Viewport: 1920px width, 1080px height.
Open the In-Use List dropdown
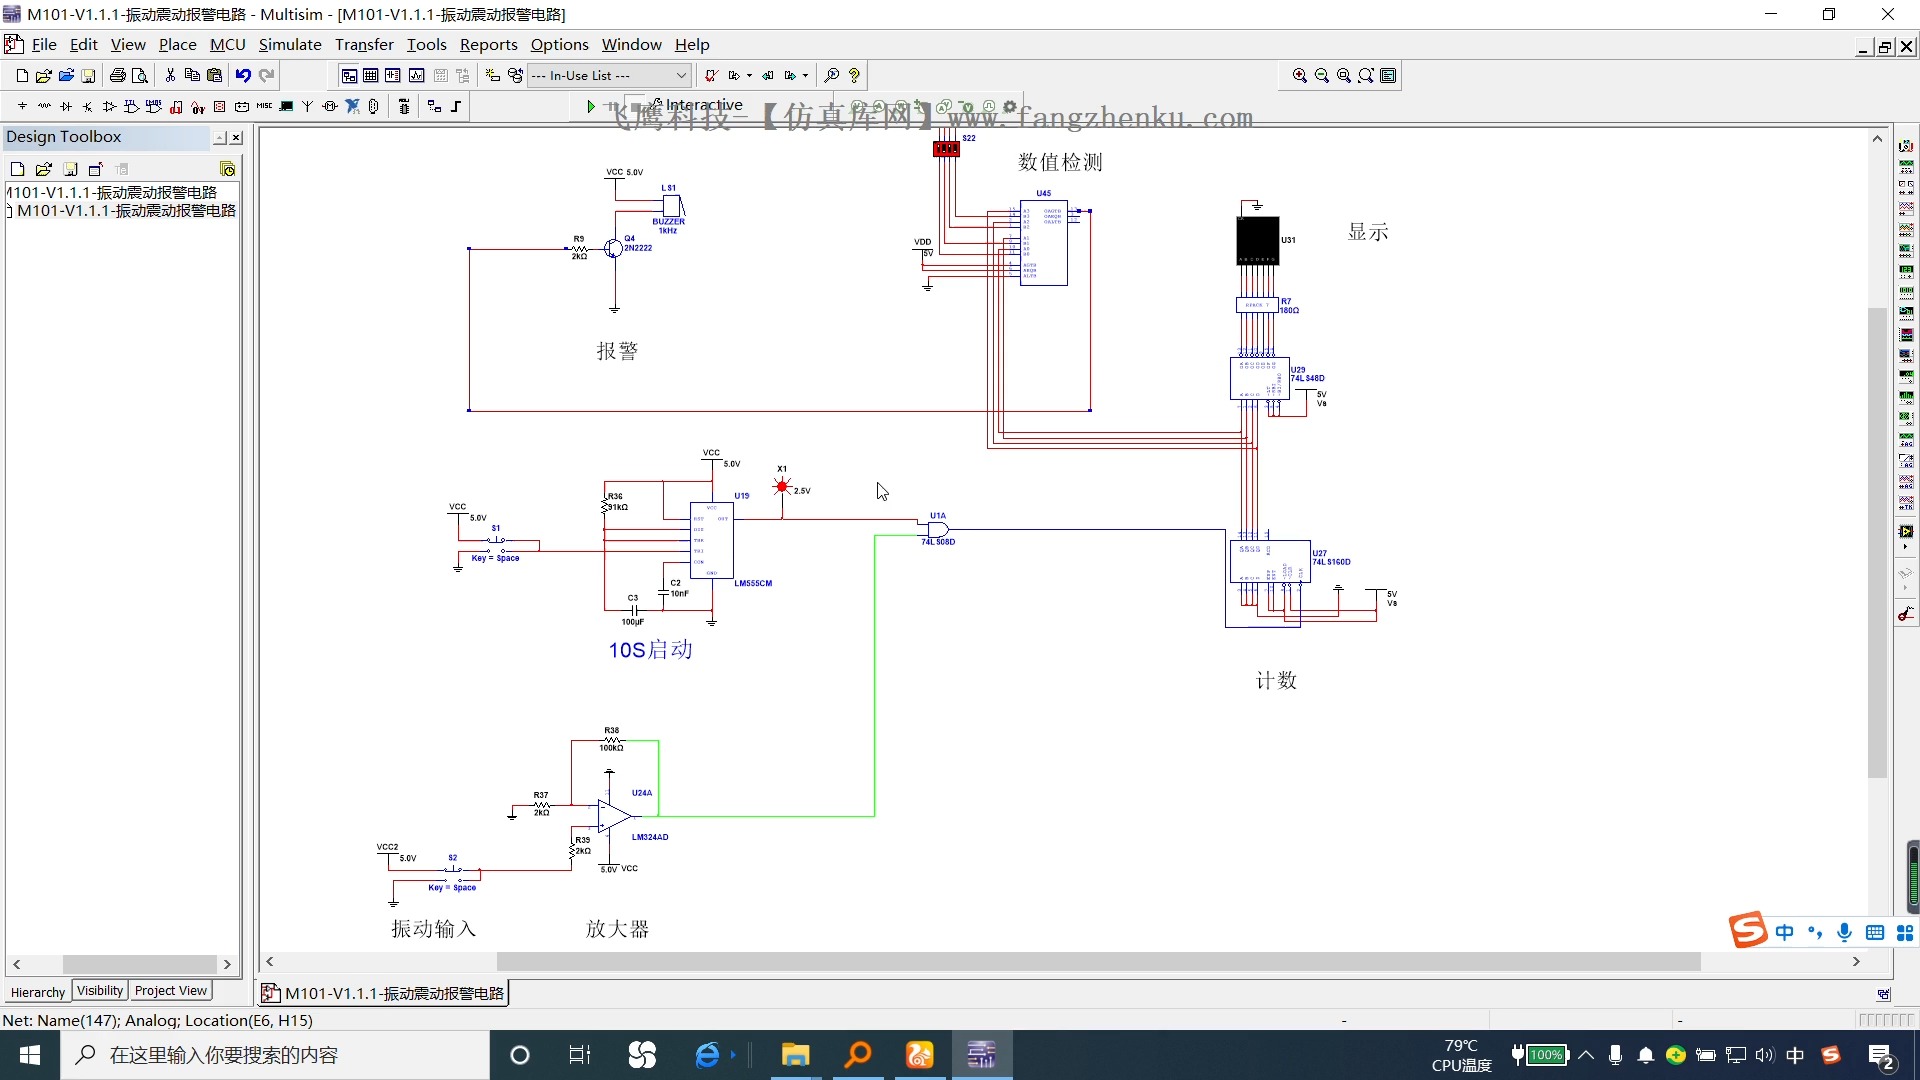681,75
